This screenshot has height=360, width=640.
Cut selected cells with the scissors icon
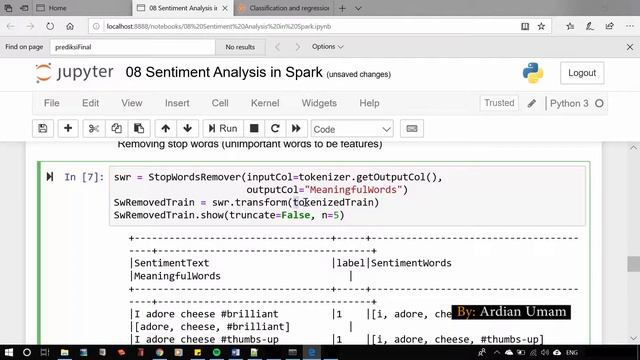tap(94, 129)
